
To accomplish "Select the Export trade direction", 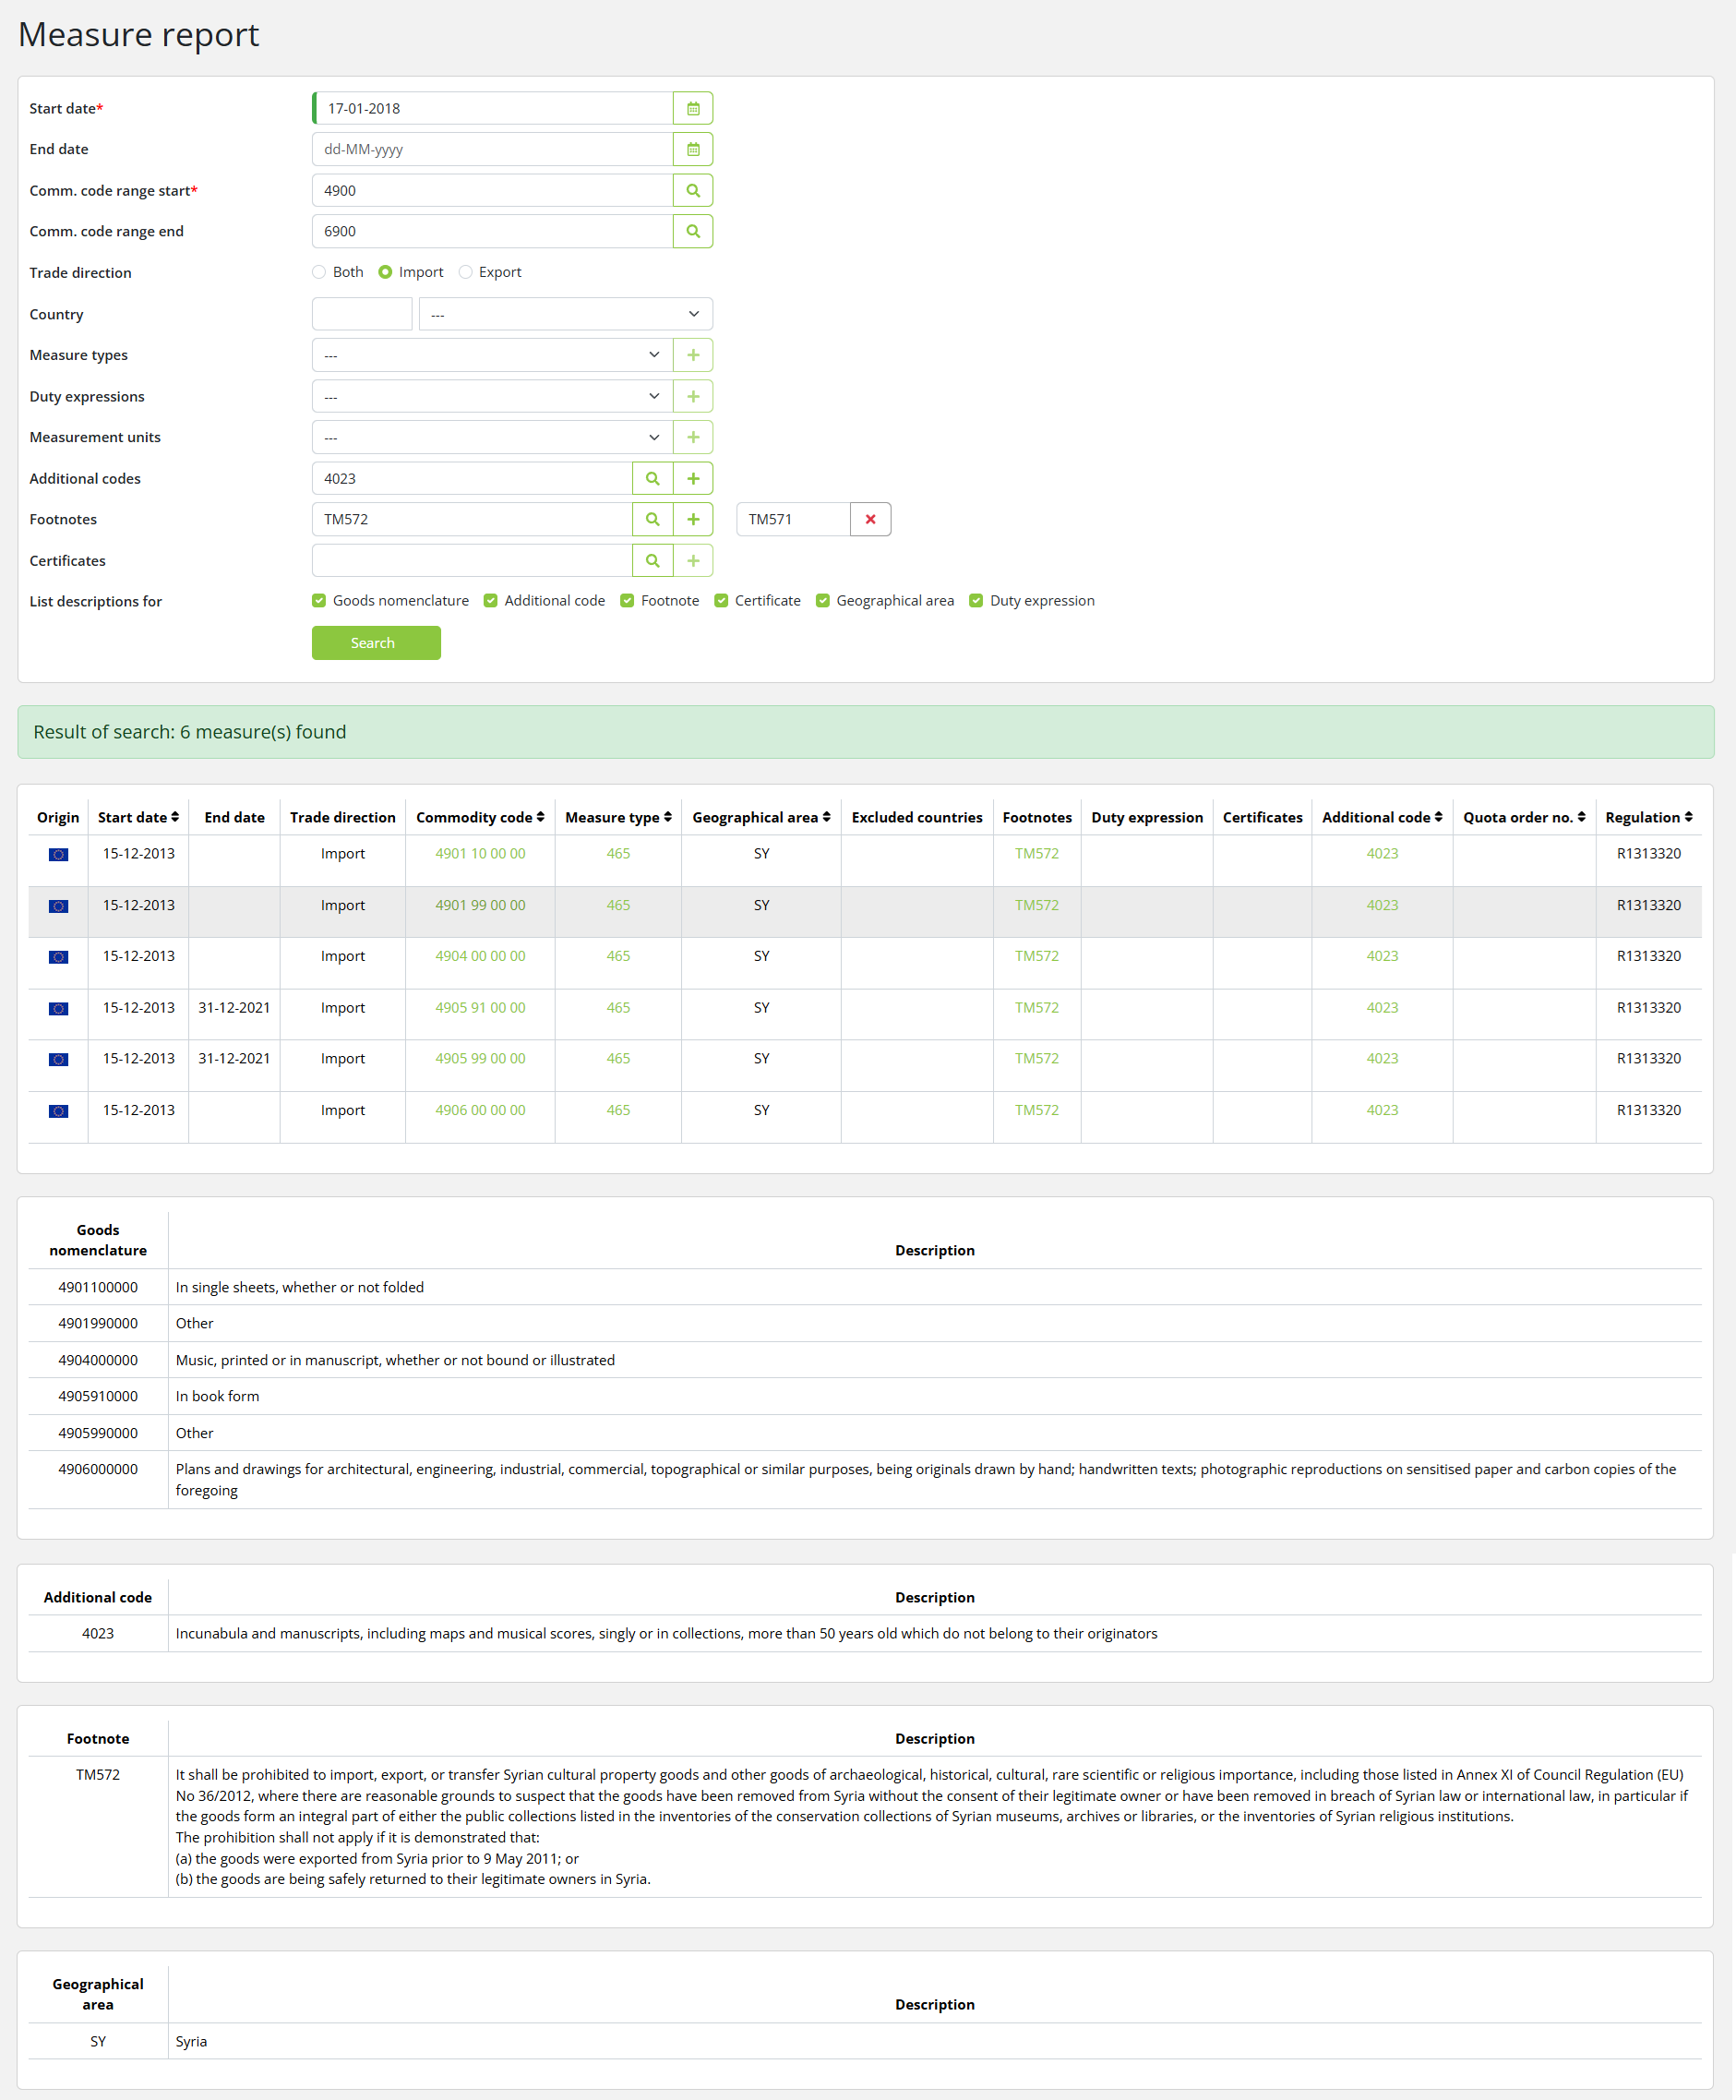I will [x=466, y=272].
